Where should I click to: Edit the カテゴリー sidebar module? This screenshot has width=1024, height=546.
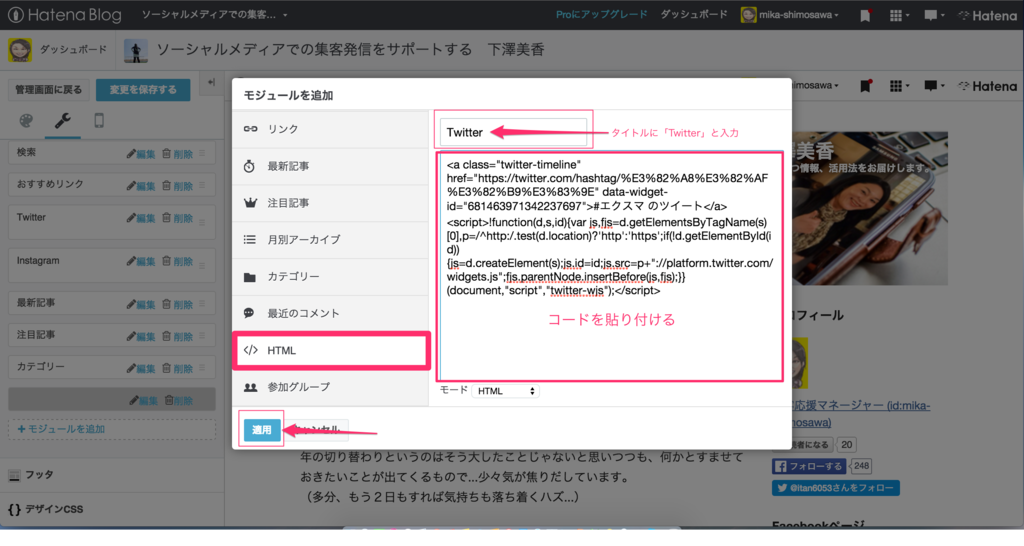(x=141, y=368)
